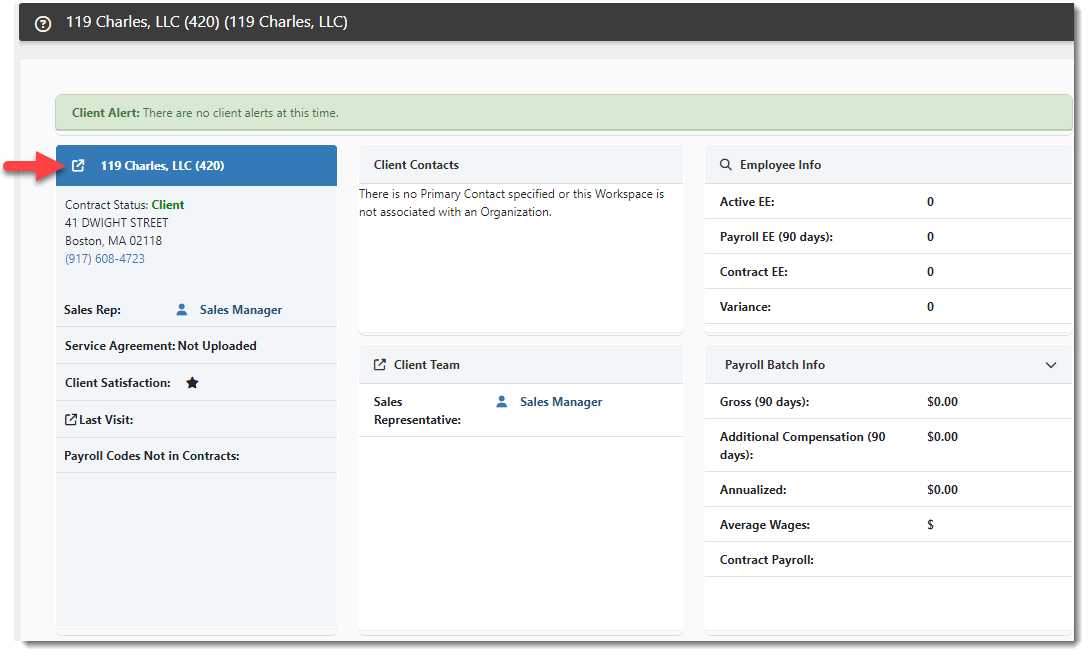Open Sales Manager link in Client Team
The width and height of the screenshot is (1089, 656).
tap(561, 401)
